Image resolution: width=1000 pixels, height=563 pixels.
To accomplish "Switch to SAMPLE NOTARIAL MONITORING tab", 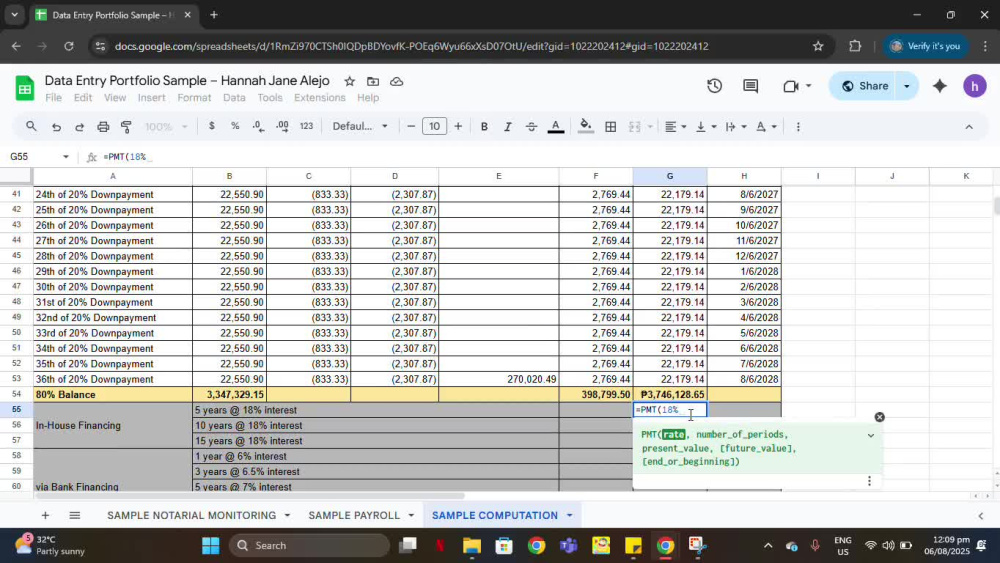I will (191, 515).
